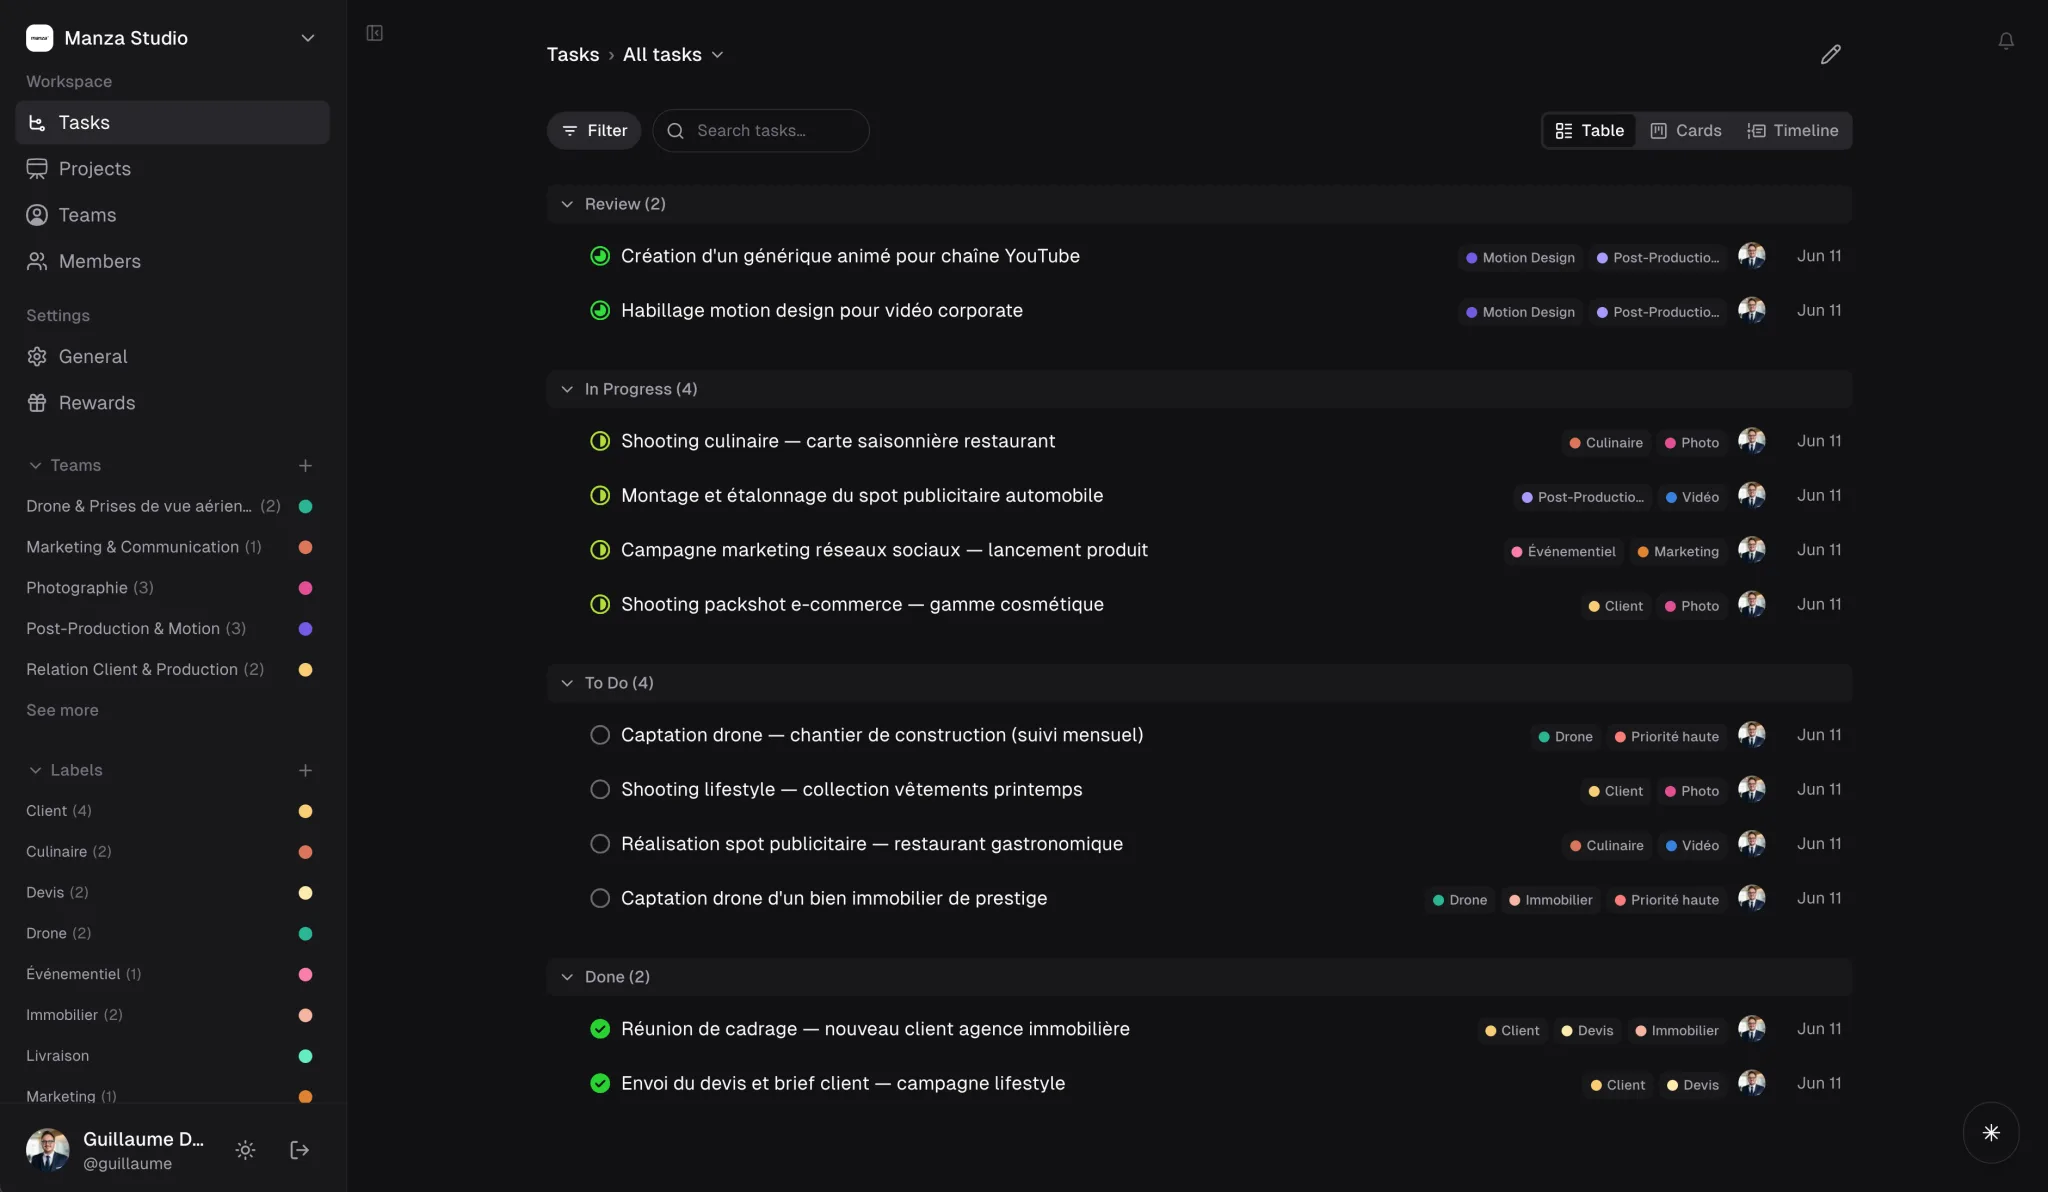
Task: Click the Tasks sidebar icon
Action: pyautogui.click(x=37, y=122)
